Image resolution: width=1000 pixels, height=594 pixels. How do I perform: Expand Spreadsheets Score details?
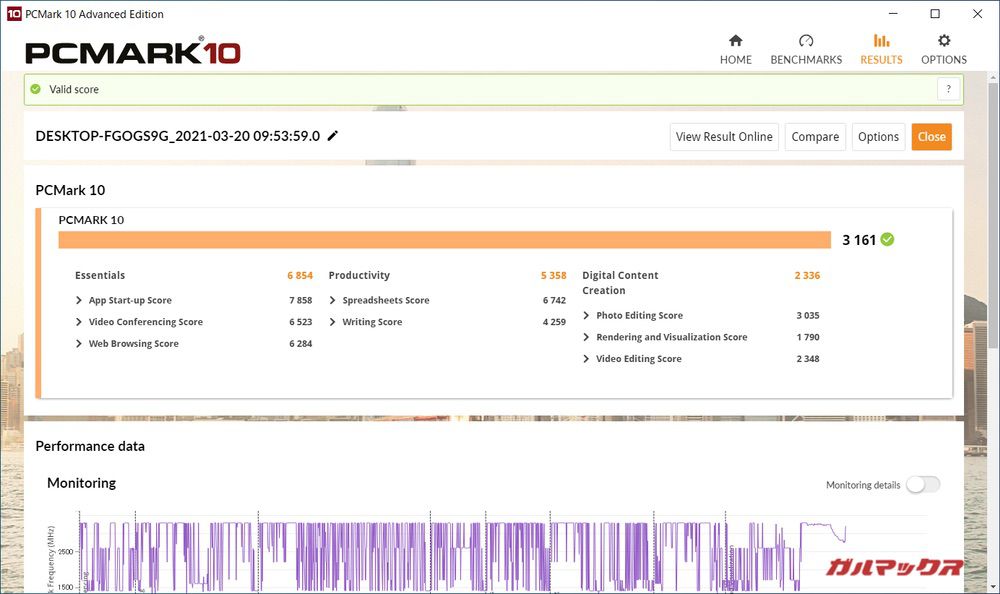tap(333, 300)
